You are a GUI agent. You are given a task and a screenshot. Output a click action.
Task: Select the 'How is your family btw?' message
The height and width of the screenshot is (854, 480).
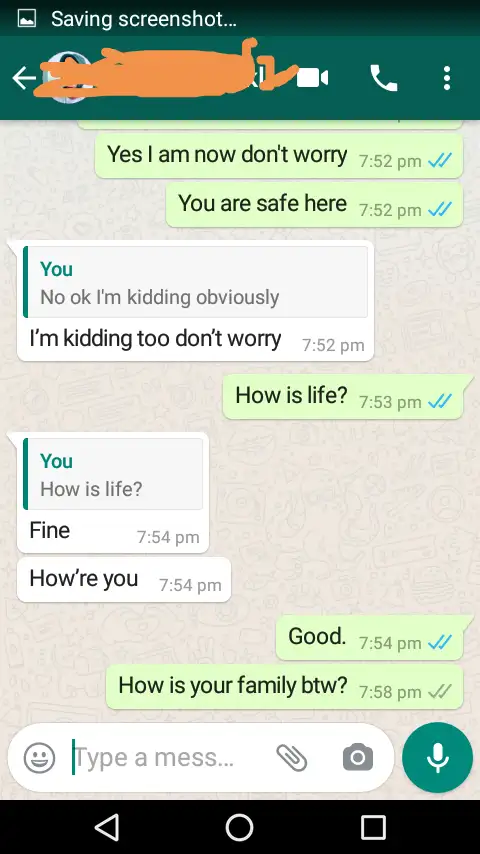(284, 687)
